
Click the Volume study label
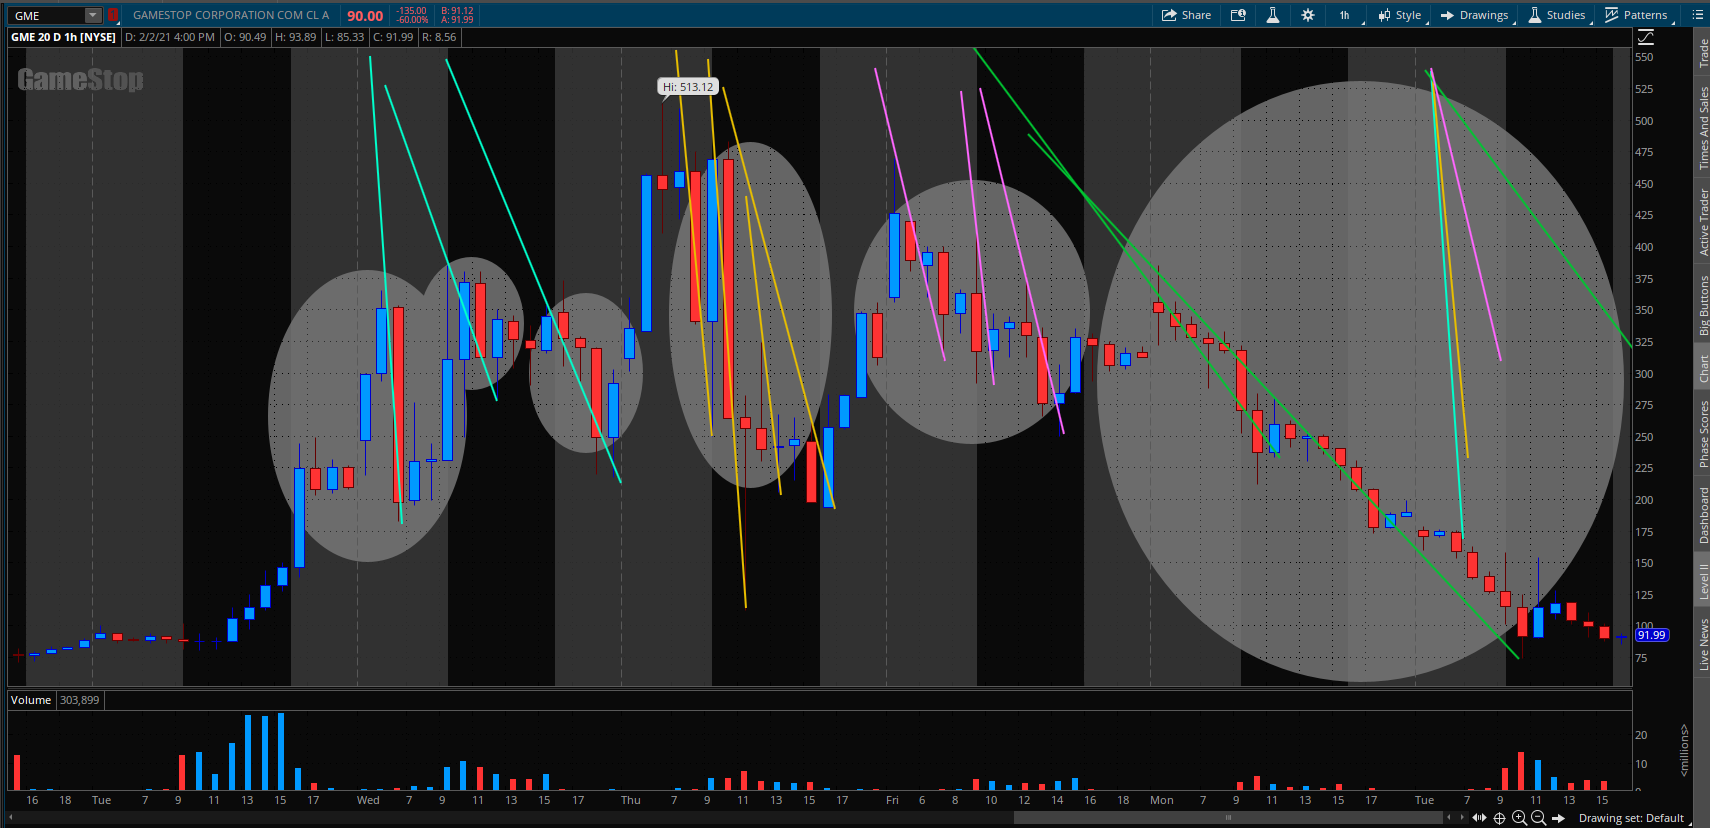click(31, 700)
